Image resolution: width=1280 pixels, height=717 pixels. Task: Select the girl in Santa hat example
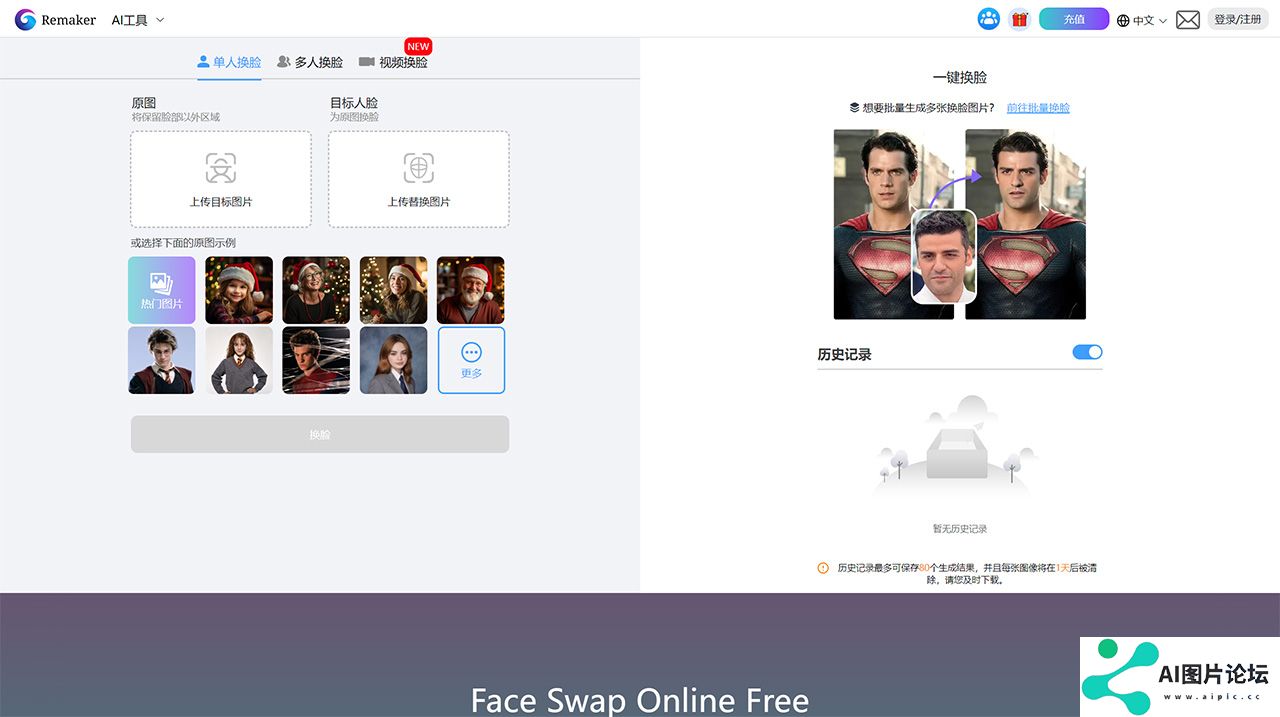coord(239,290)
